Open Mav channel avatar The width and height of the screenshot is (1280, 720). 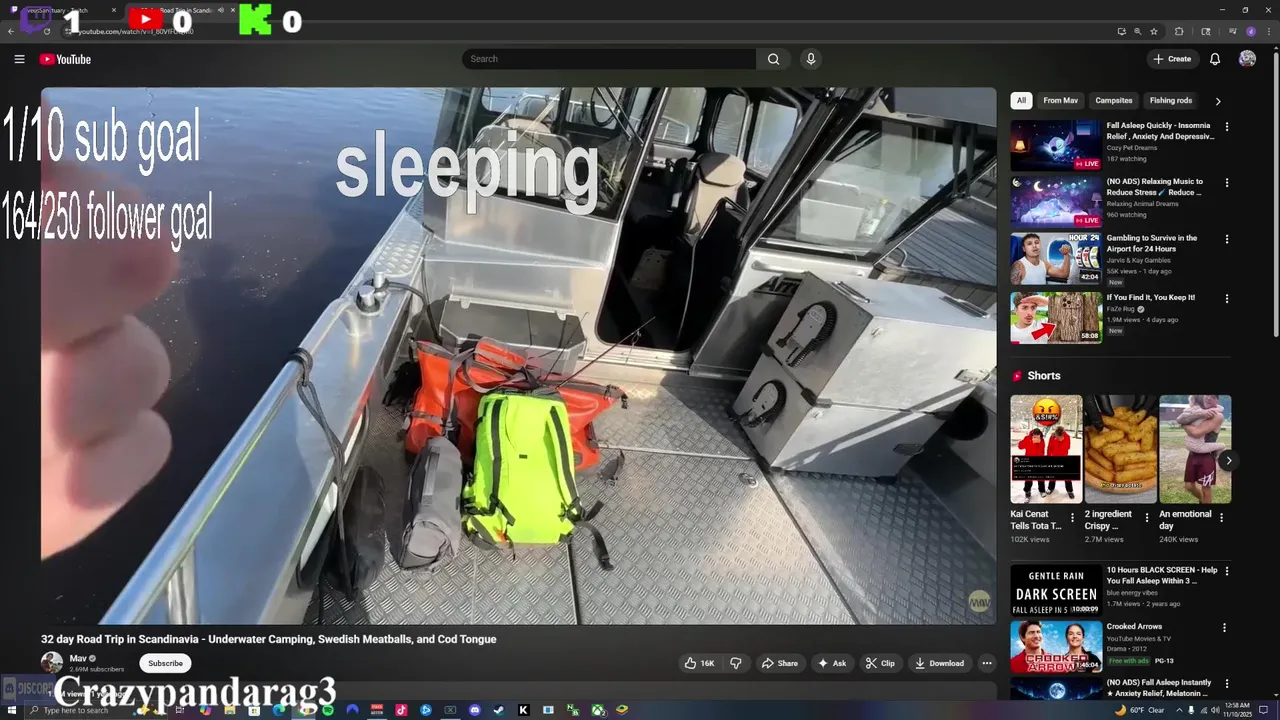pos(51,663)
